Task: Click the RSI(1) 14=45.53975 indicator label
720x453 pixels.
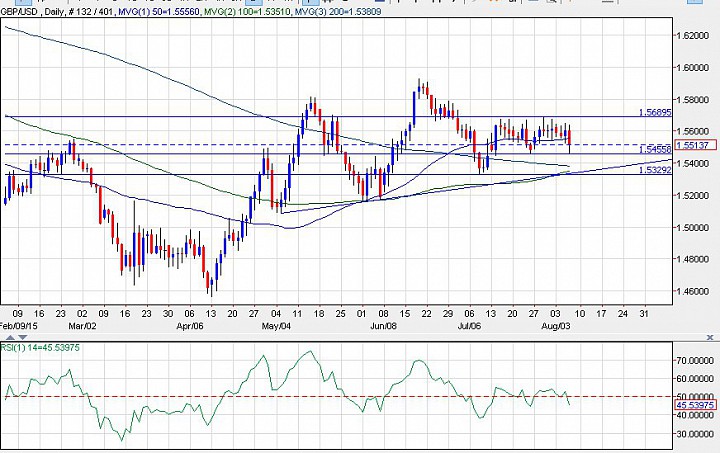Action: [40, 348]
